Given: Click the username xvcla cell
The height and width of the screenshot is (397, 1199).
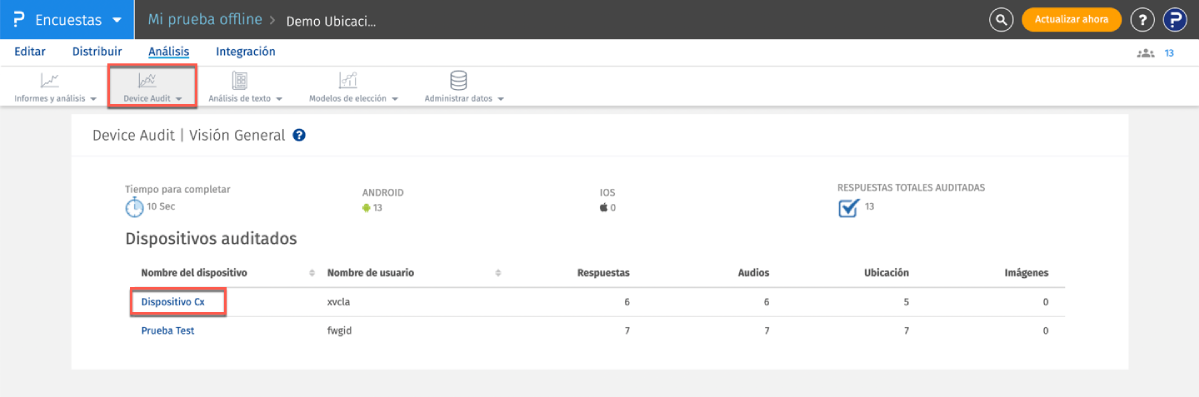Looking at the screenshot, I should click(x=339, y=301).
